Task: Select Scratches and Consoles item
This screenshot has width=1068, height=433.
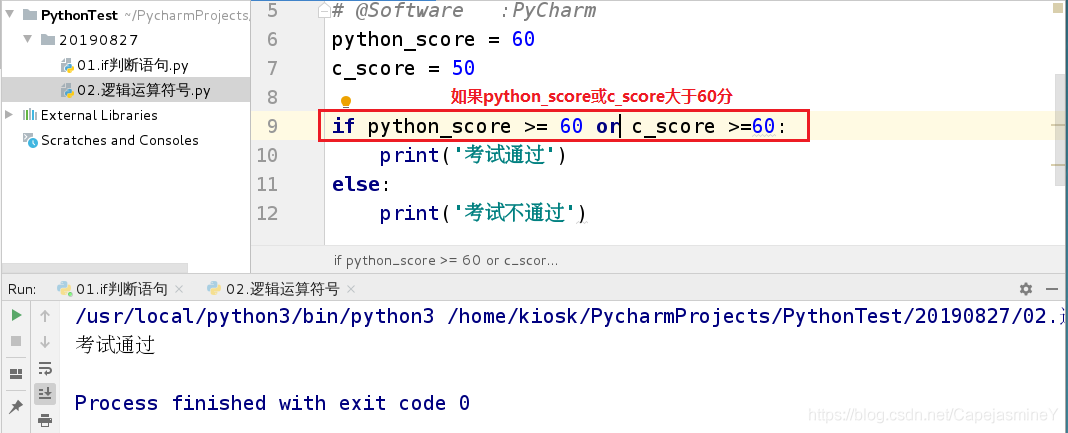Action: (x=120, y=140)
